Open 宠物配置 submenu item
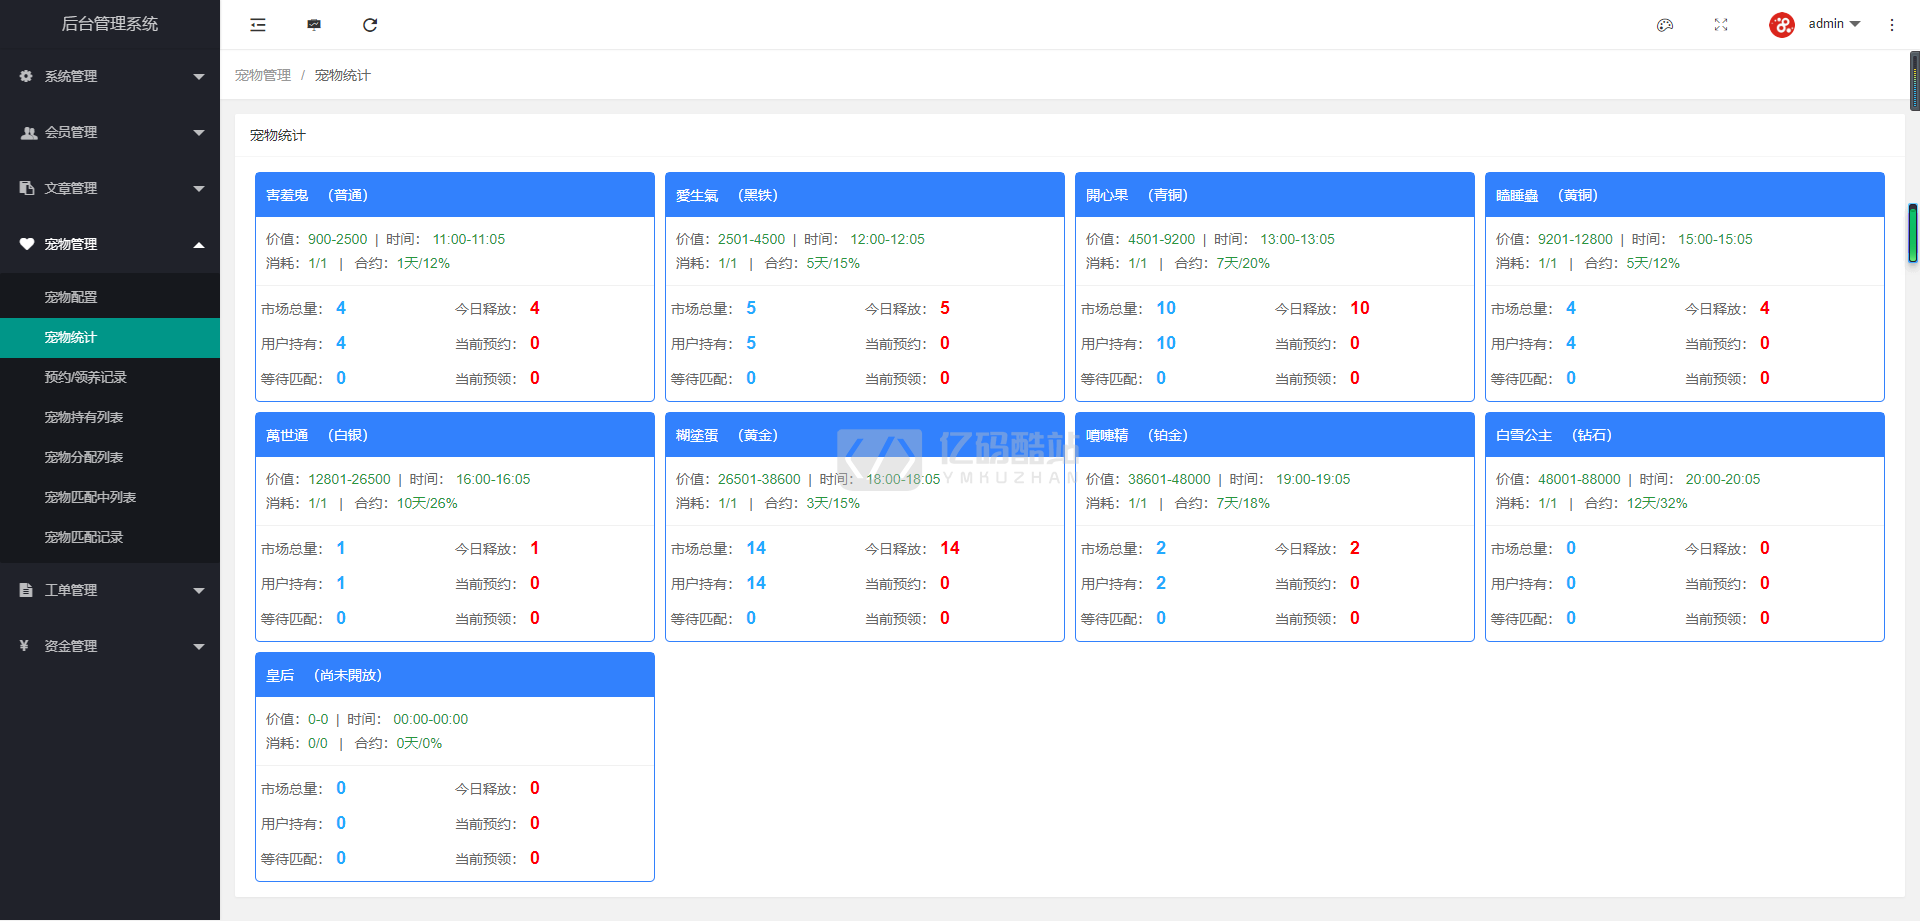 pos(110,297)
